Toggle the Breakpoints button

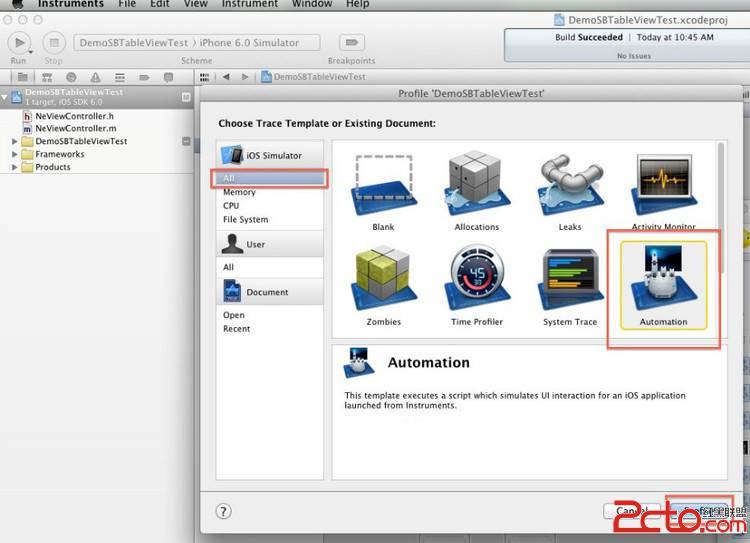[x=351, y=43]
